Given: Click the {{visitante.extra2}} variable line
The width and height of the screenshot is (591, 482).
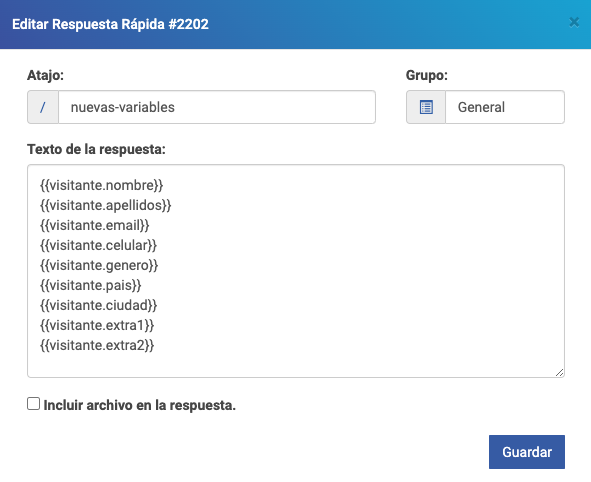Looking at the screenshot, I should pos(97,345).
